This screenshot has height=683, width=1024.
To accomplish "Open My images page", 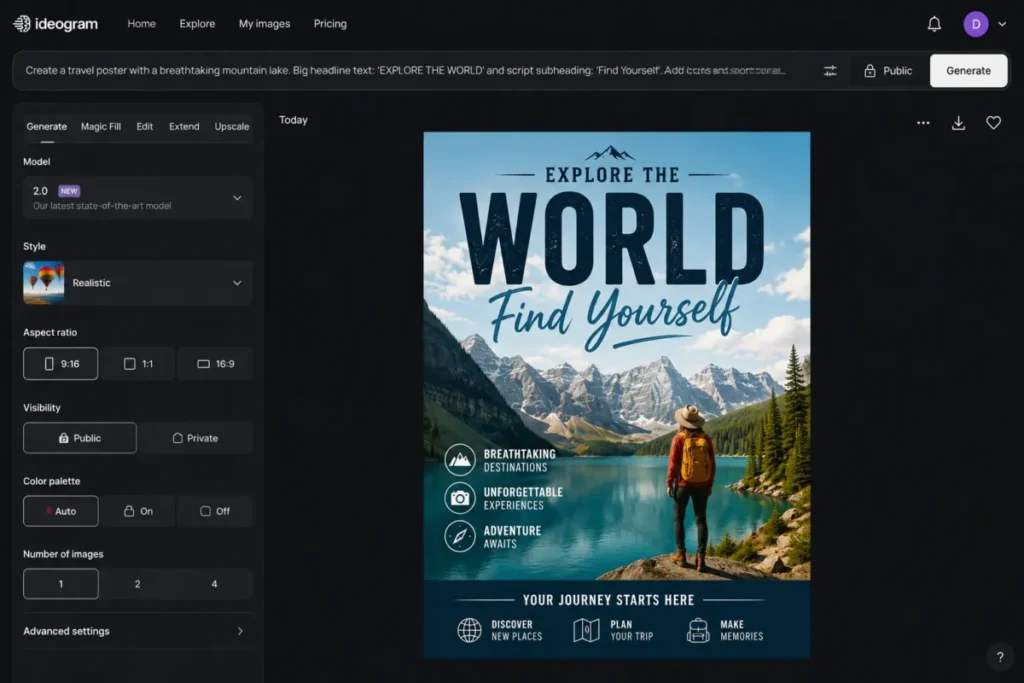I will (264, 24).
